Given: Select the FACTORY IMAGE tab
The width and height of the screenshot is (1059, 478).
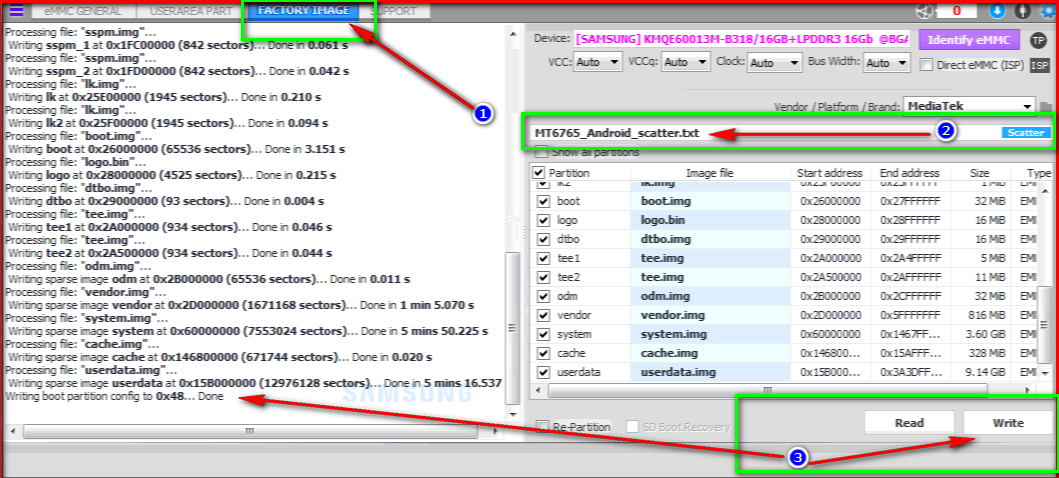Looking at the screenshot, I should [303, 11].
